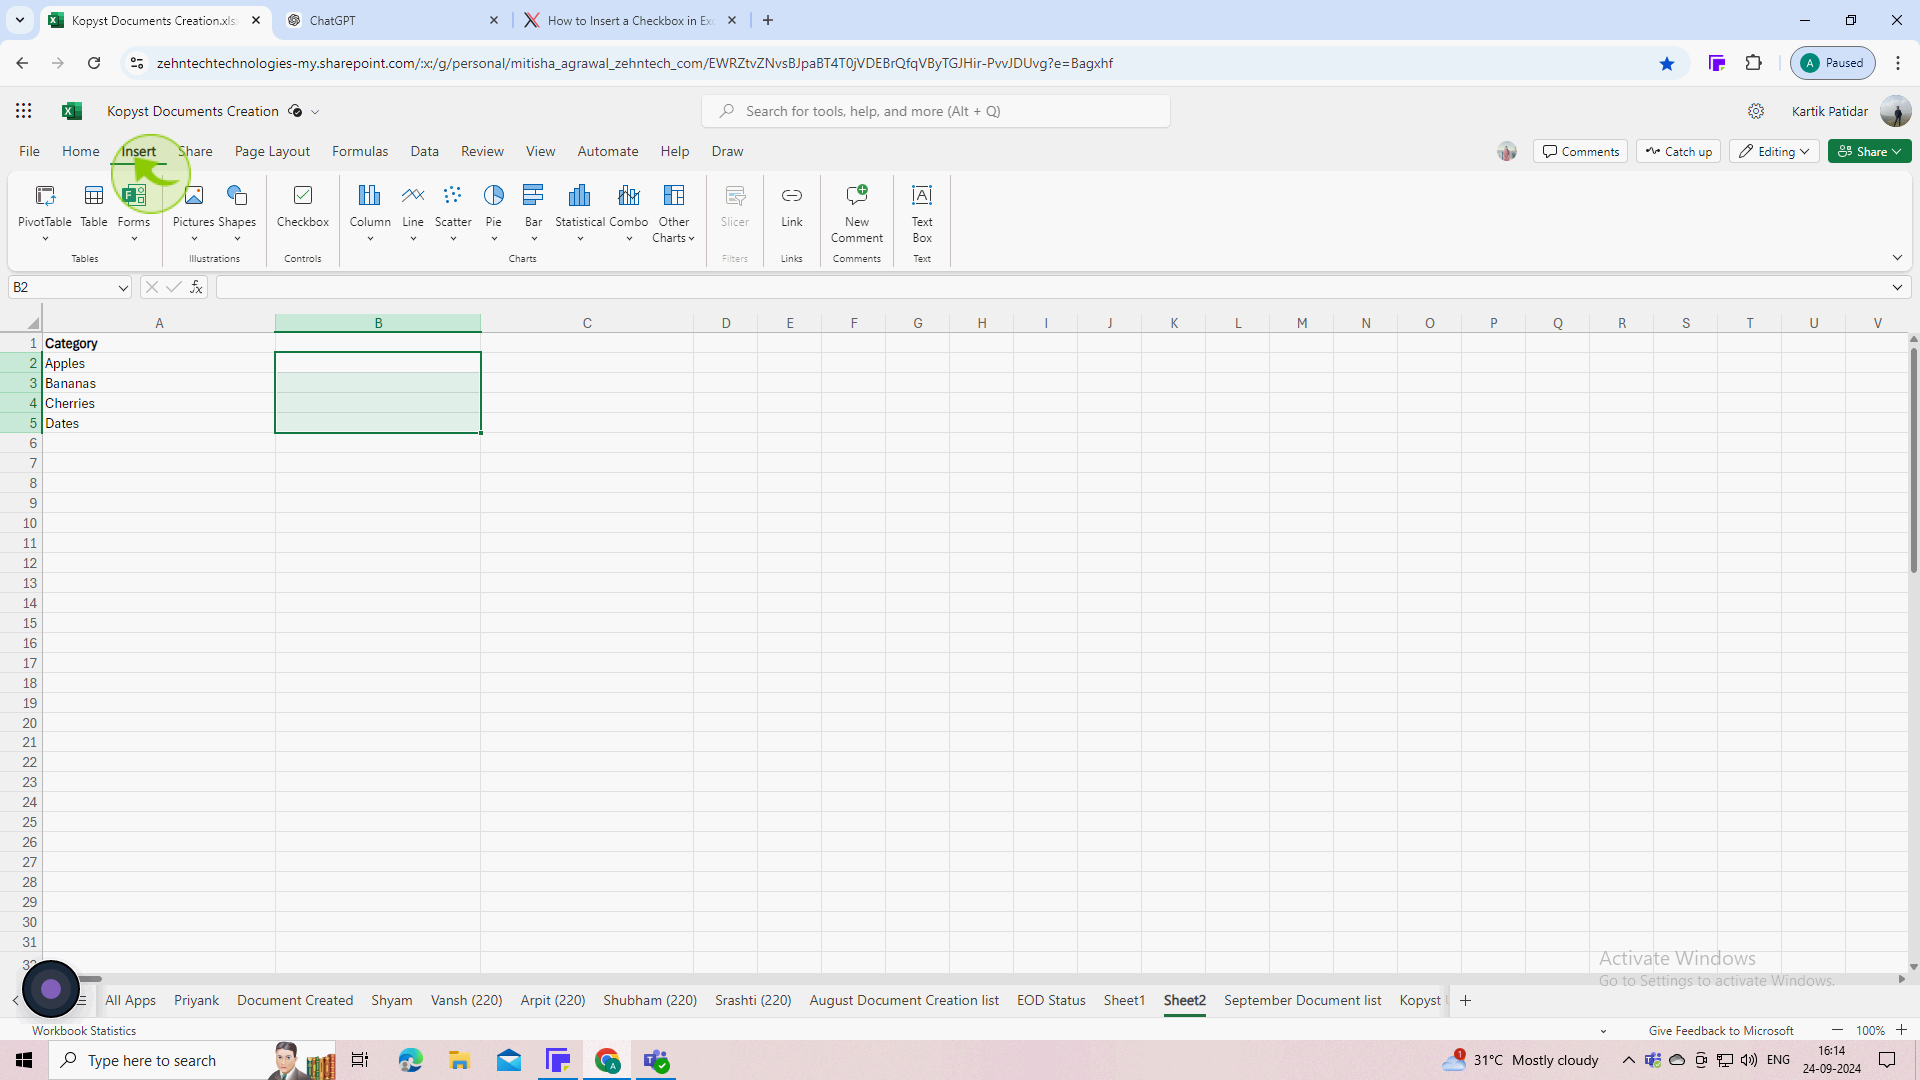Insert a Bar chart
Screen dimensions: 1920x1080
pyautogui.click(x=534, y=212)
